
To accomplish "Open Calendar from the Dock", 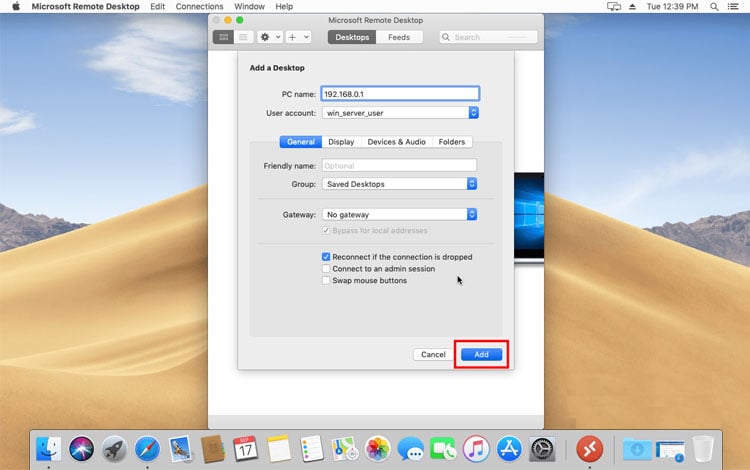I will tap(245, 449).
